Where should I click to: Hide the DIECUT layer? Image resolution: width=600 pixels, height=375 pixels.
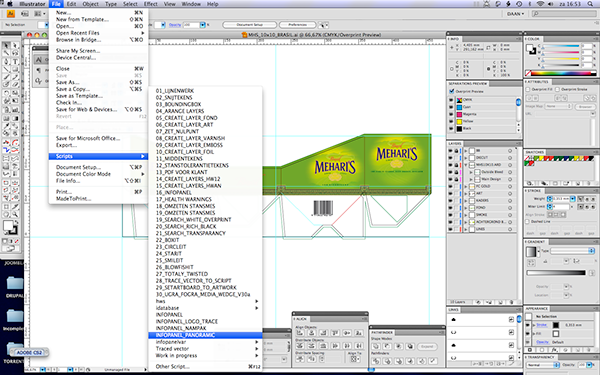click(x=451, y=158)
